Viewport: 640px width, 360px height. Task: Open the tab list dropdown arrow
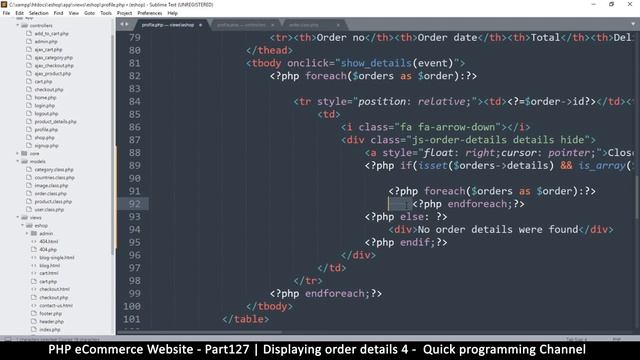tap(633, 24)
